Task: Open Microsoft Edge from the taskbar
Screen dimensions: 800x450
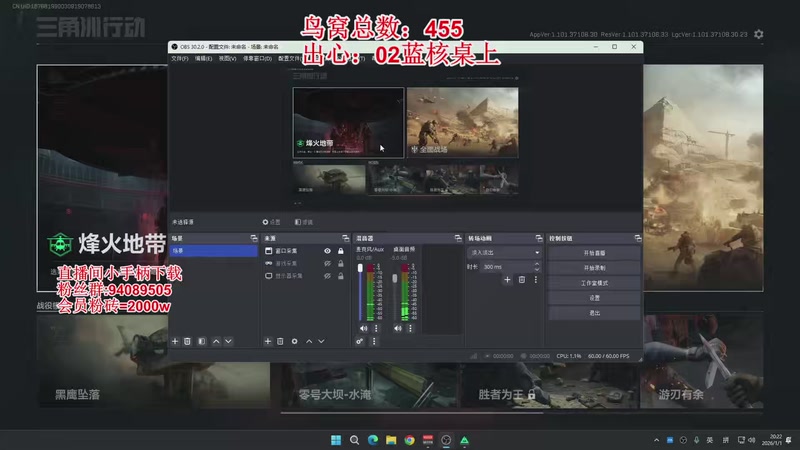Action: (x=372, y=440)
